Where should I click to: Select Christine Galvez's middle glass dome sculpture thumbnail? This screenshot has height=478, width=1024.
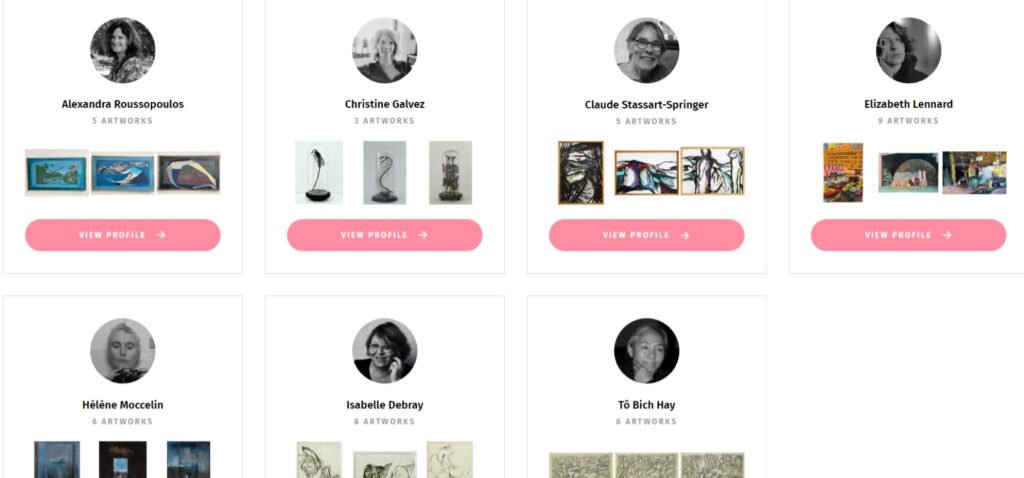coord(385,172)
